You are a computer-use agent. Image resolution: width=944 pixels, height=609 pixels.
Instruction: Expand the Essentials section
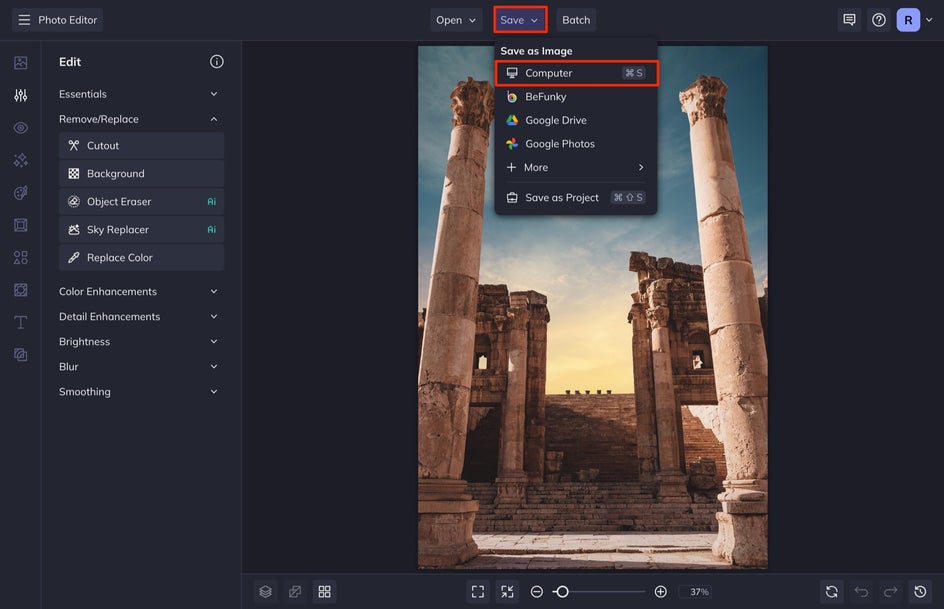[141, 94]
